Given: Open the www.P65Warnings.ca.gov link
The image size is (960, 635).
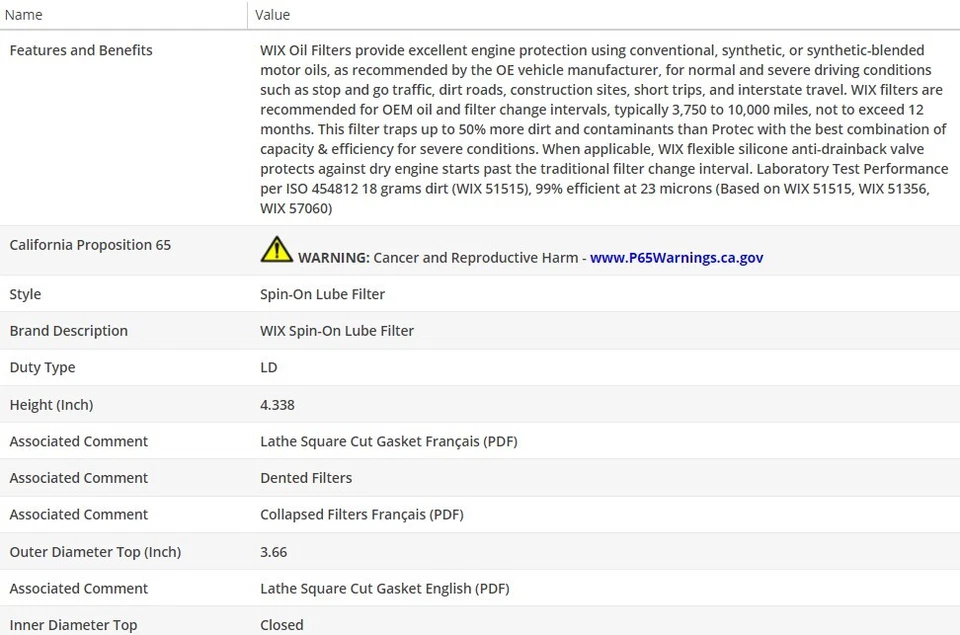Looking at the screenshot, I should point(676,257).
